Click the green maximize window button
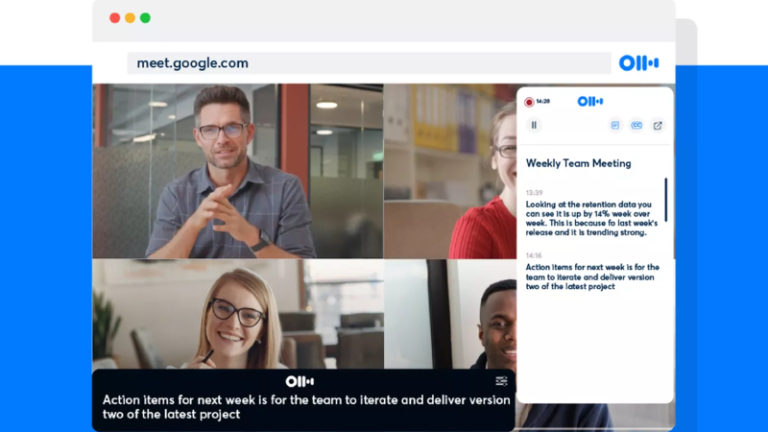The image size is (768, 432). [145, 18]
